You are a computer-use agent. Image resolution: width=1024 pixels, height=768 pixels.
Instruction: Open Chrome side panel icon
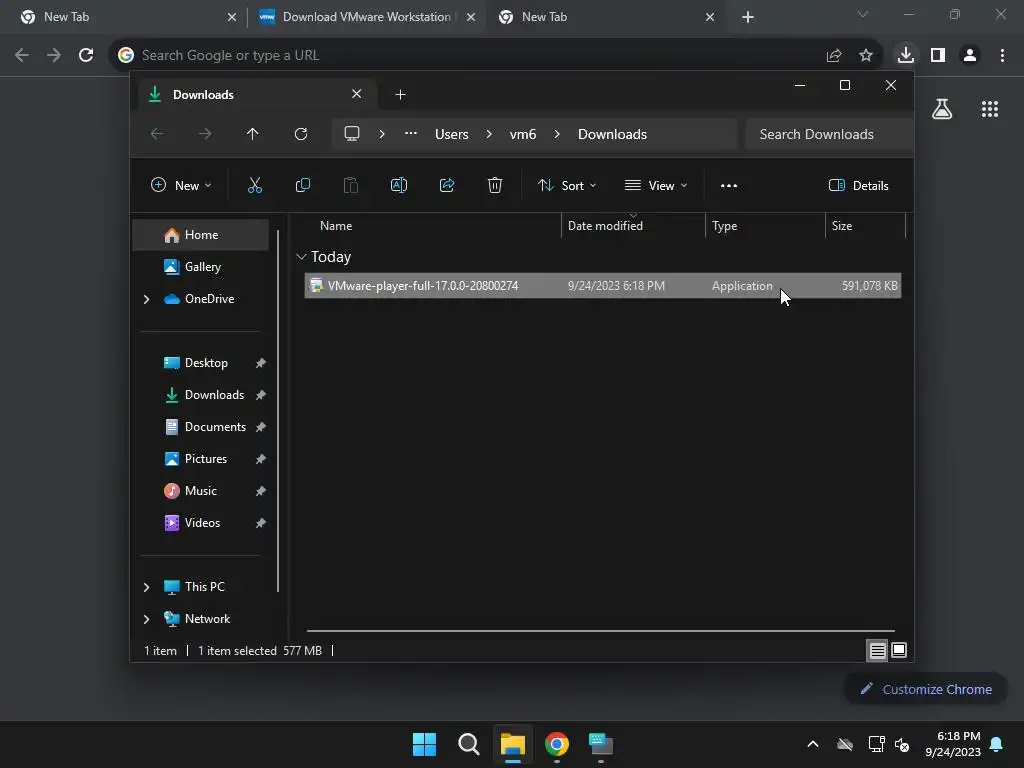click(x=938, y=56)
